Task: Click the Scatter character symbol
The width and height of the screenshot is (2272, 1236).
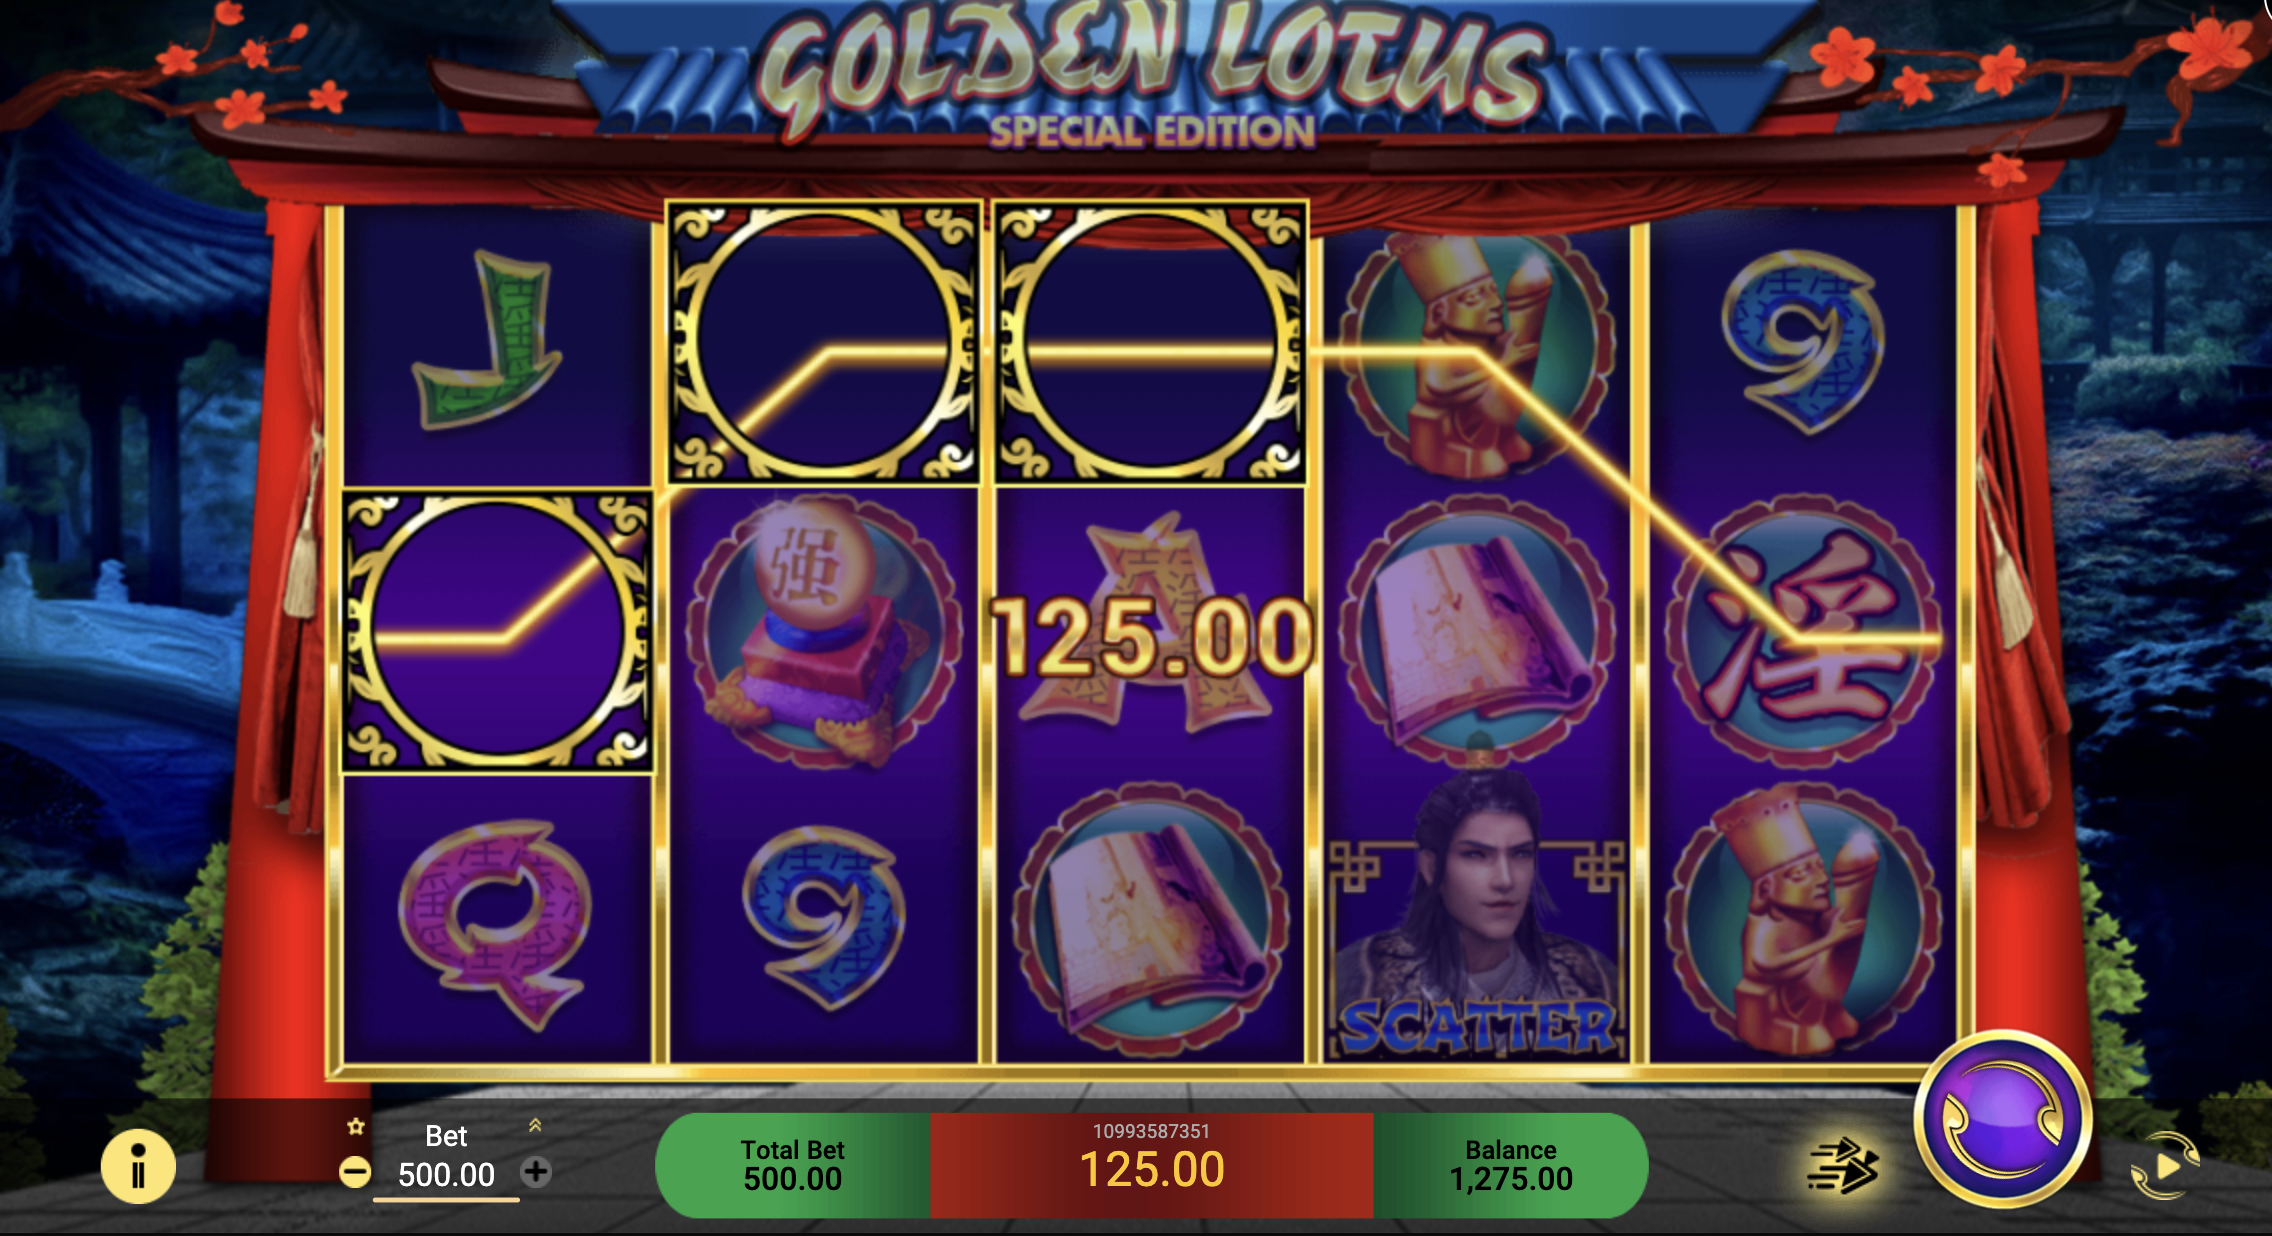Action: 1478,915
